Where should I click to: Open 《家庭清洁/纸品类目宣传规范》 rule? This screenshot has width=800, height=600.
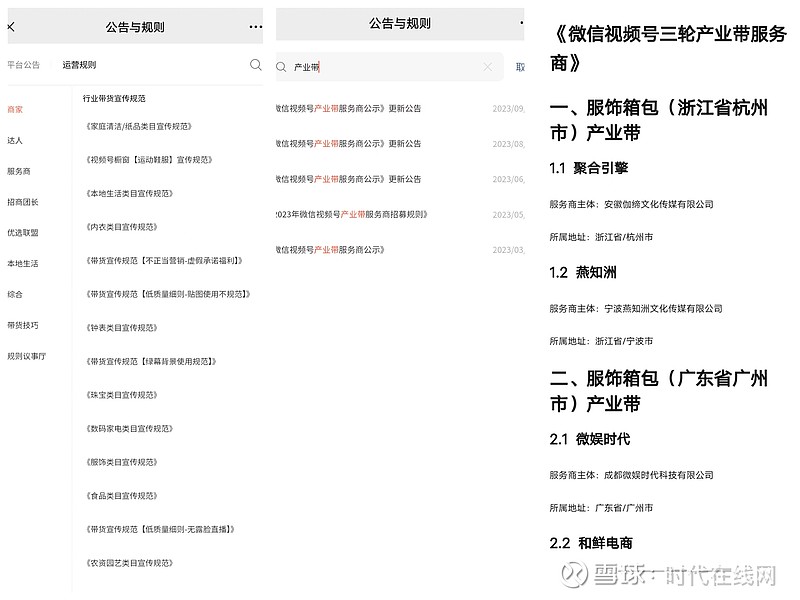pyautogui.click(x=138, y=126)
